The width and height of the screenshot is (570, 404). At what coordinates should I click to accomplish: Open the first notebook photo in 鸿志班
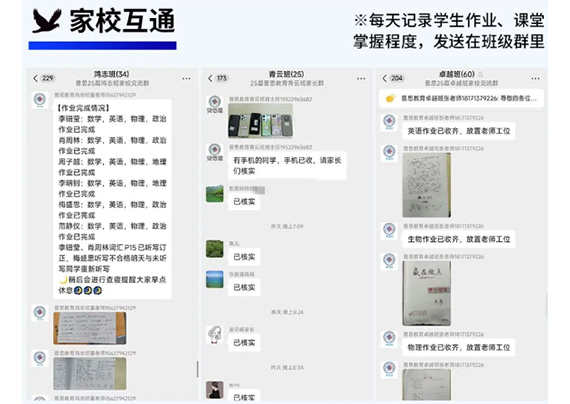click(90, 328)
